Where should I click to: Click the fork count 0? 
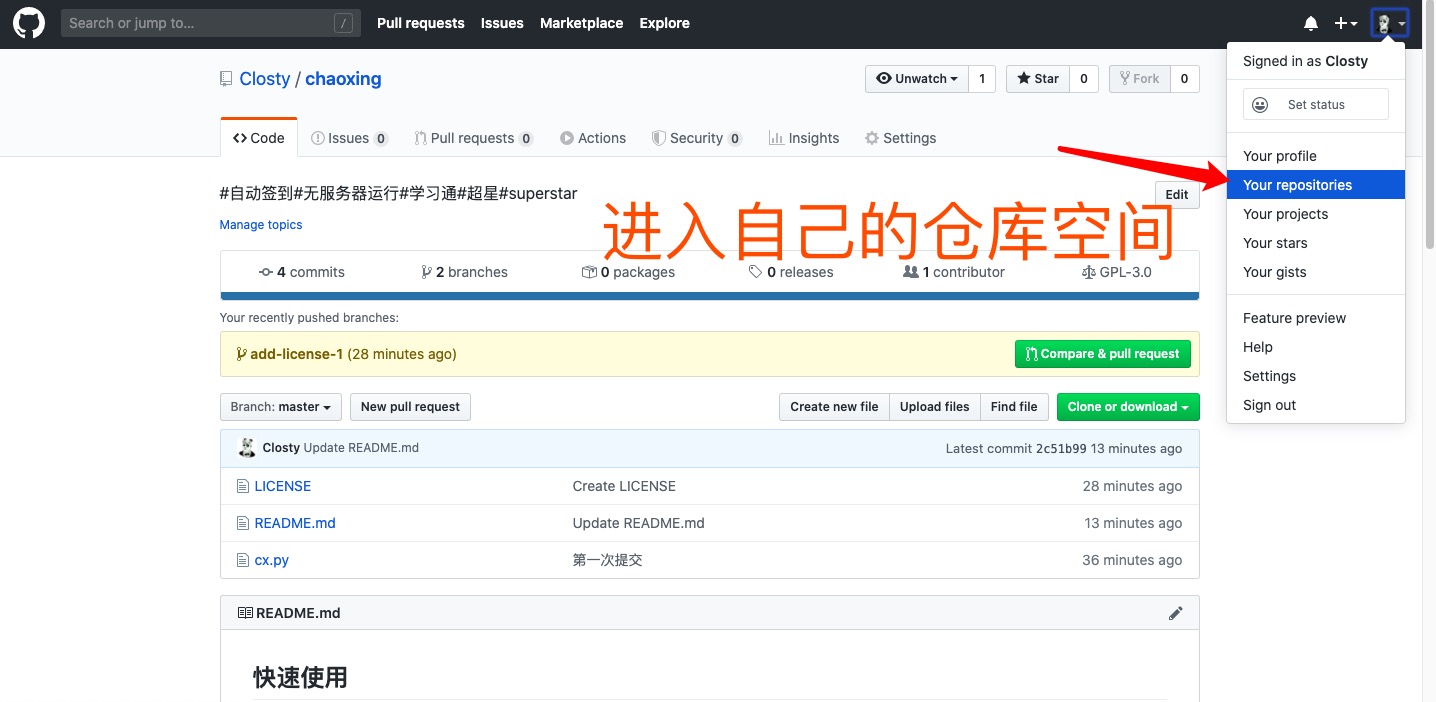(x=1185, y=79)
